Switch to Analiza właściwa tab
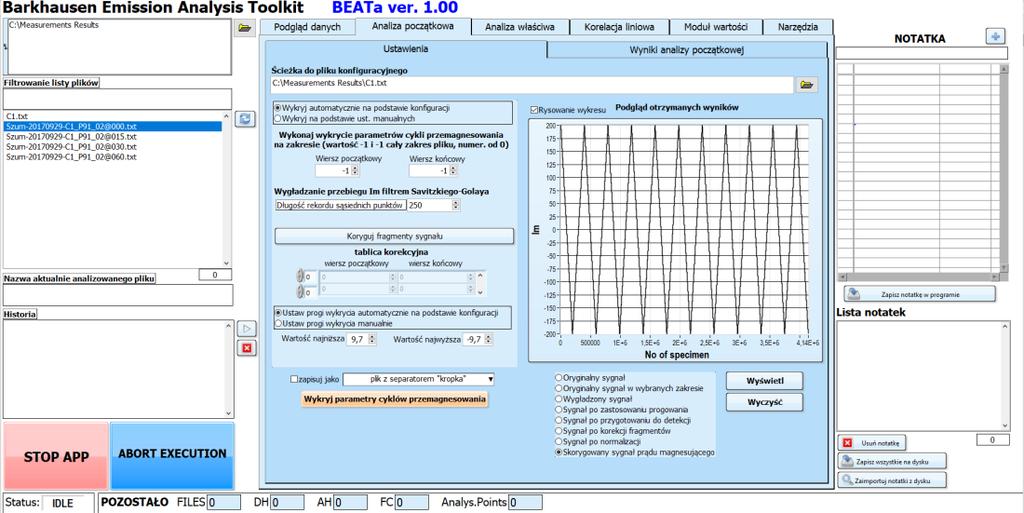The width and height of the screenshot is (1024, 513). click(x=520, y=27)
